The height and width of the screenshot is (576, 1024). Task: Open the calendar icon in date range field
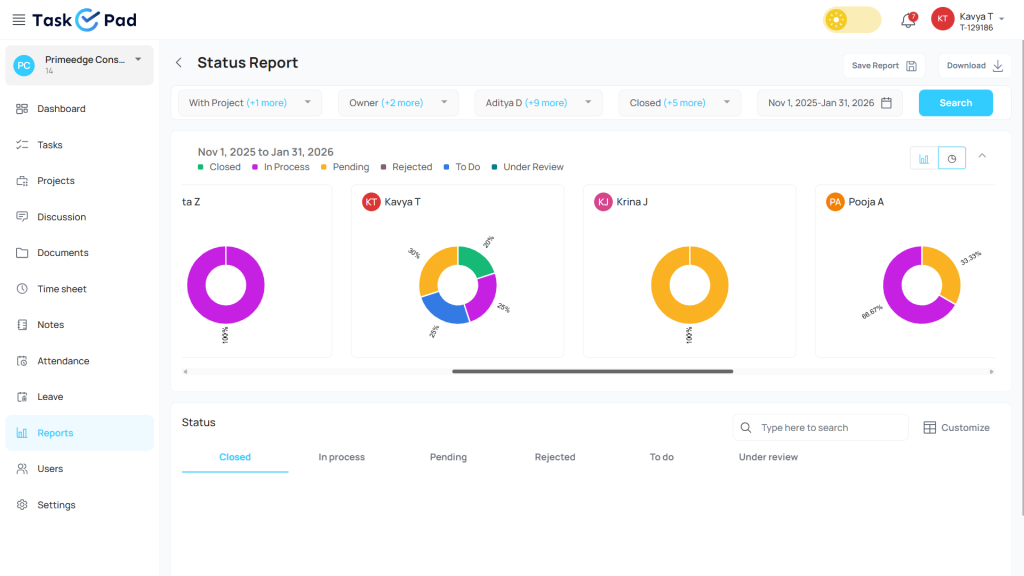click(x=886, y=103)
